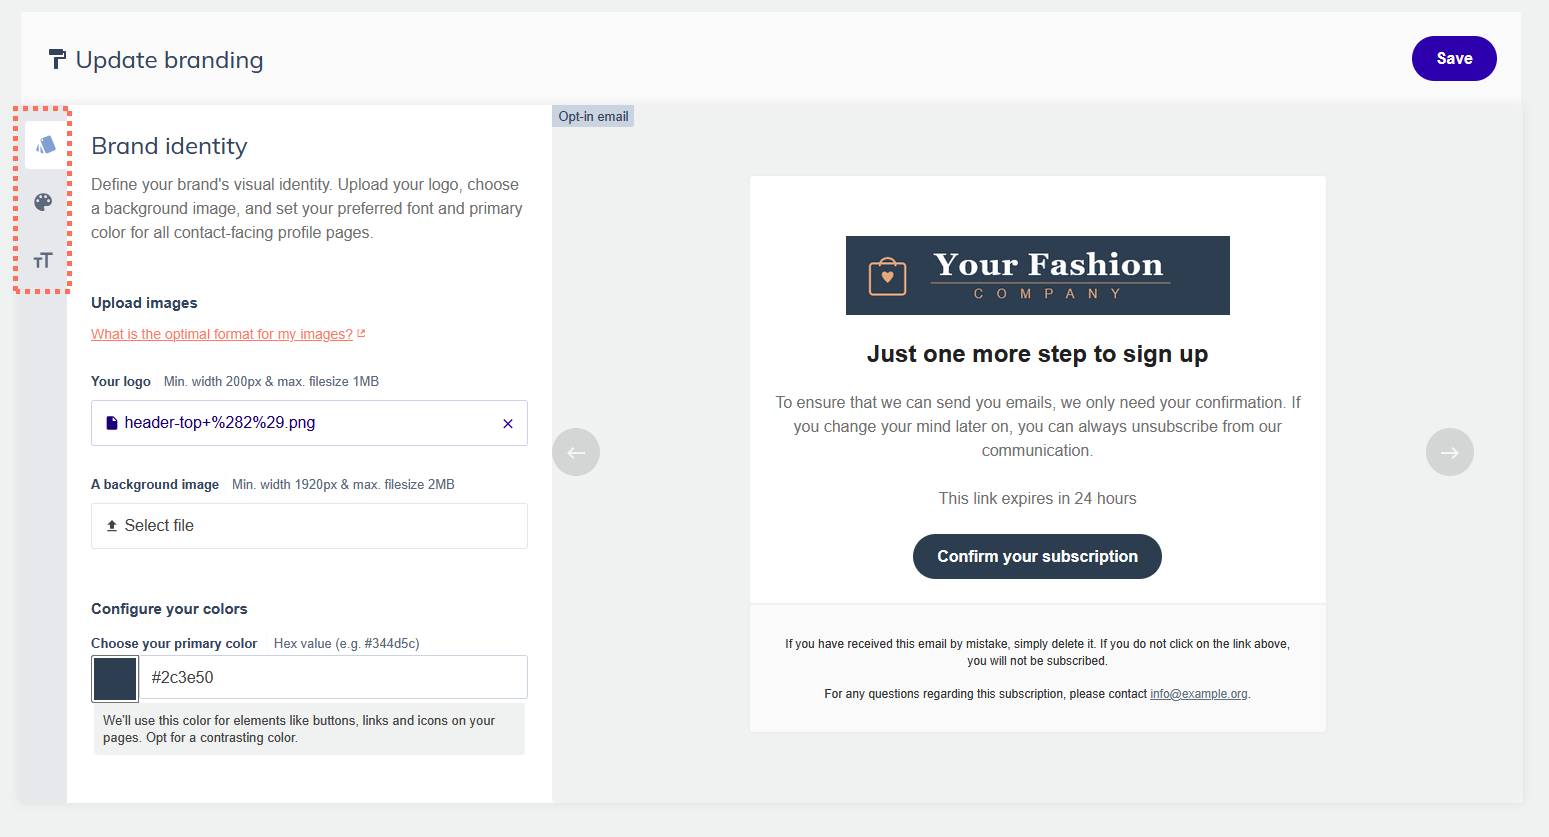Click the Update branding page title

pyautogui.click(x=169, y=60)
